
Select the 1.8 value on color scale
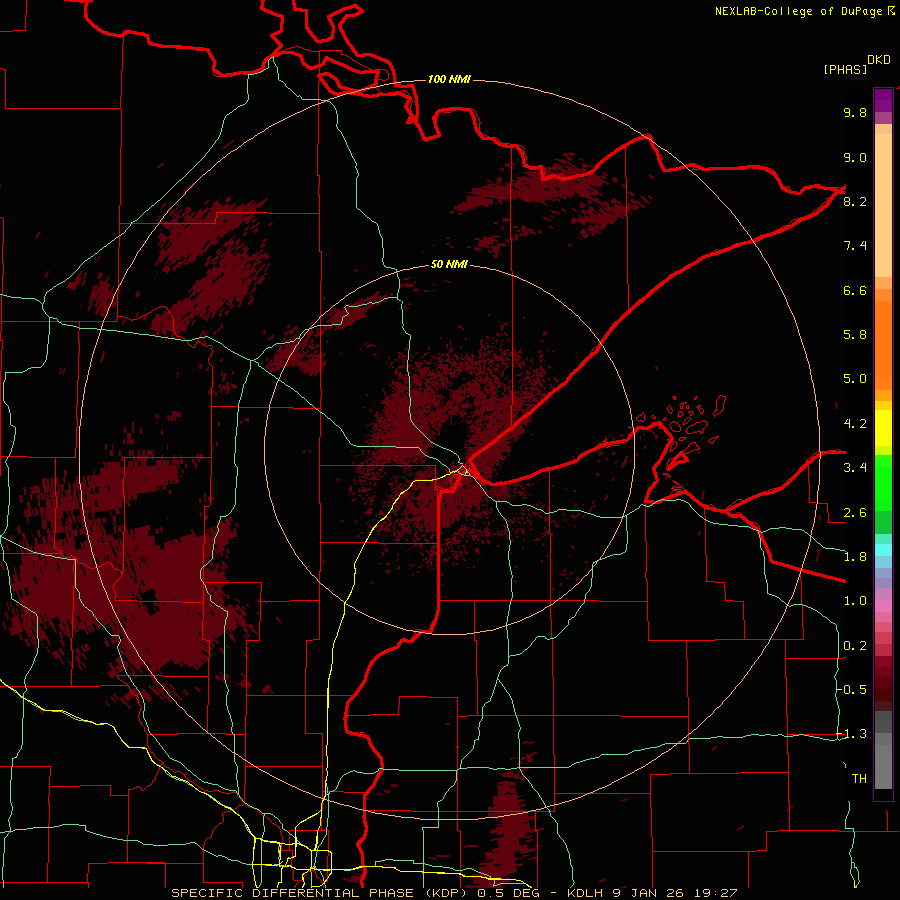click(855, 557)
